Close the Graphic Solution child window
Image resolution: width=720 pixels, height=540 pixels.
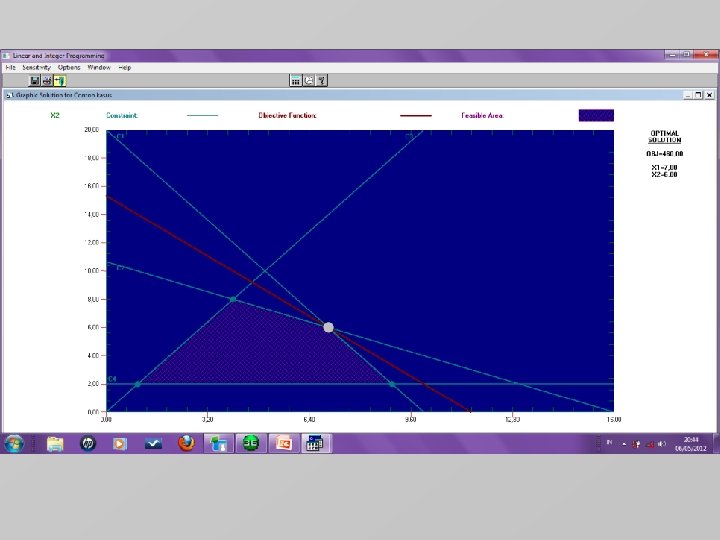tap(709, 95)
